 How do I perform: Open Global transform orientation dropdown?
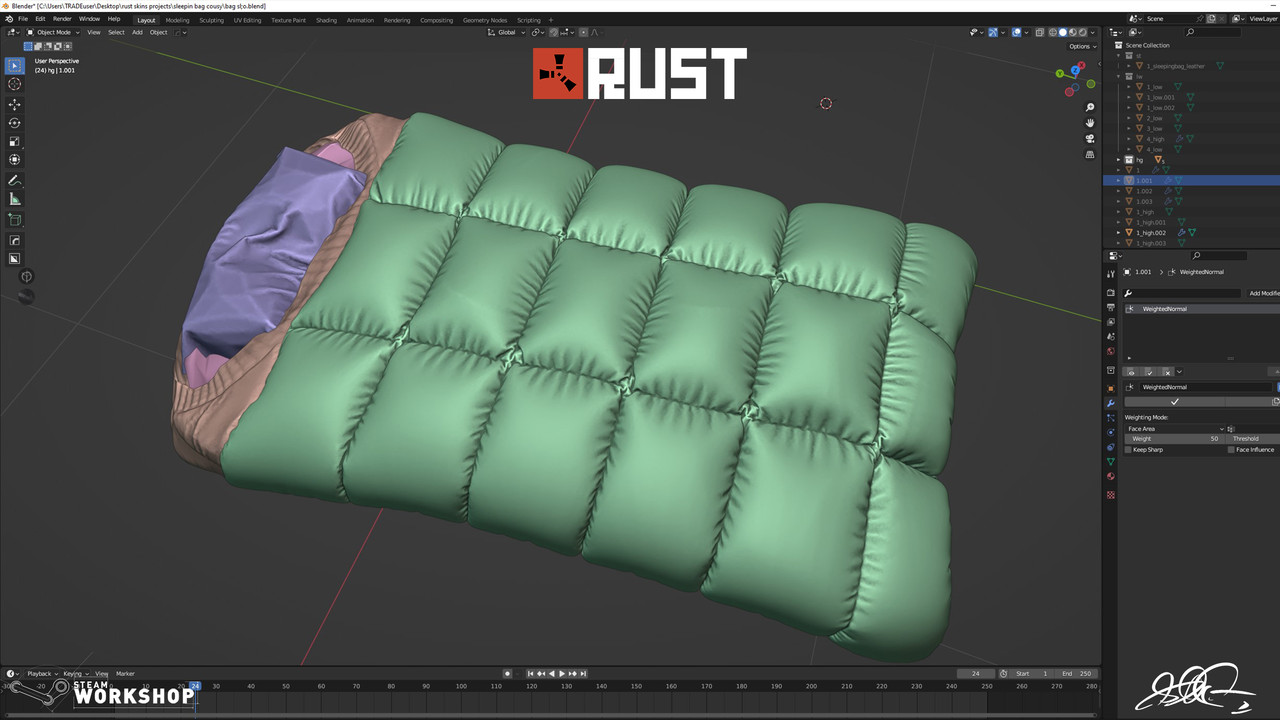507,32
